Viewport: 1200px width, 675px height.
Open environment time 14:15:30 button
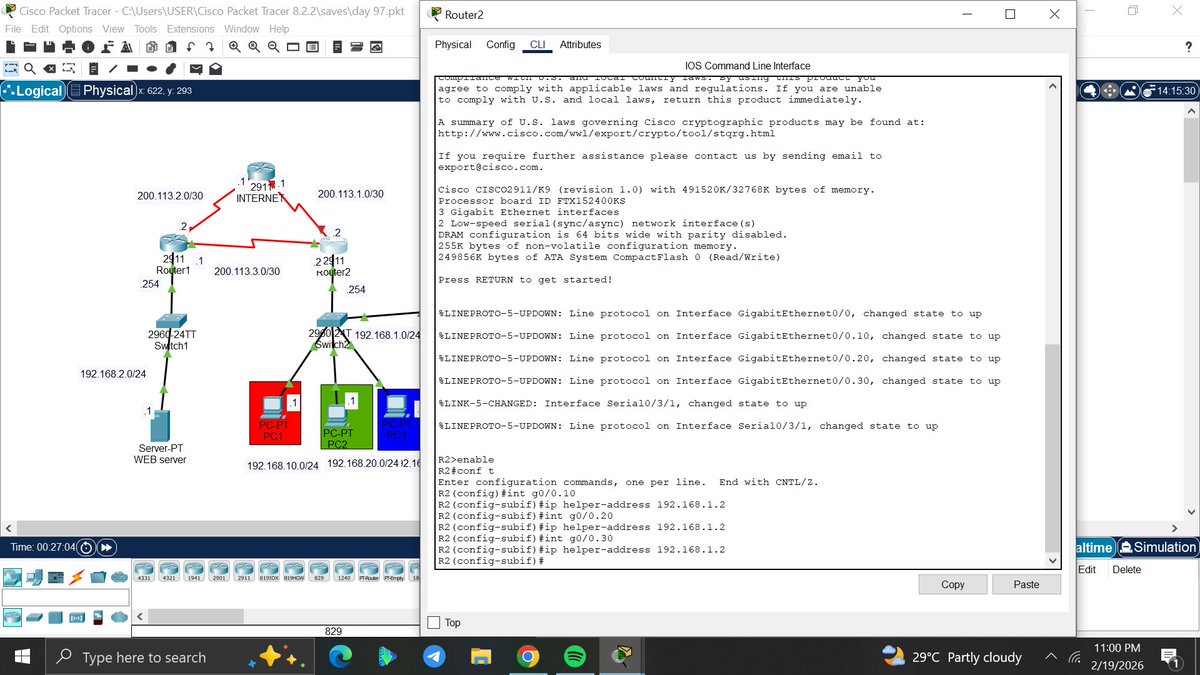(1170, 91)
